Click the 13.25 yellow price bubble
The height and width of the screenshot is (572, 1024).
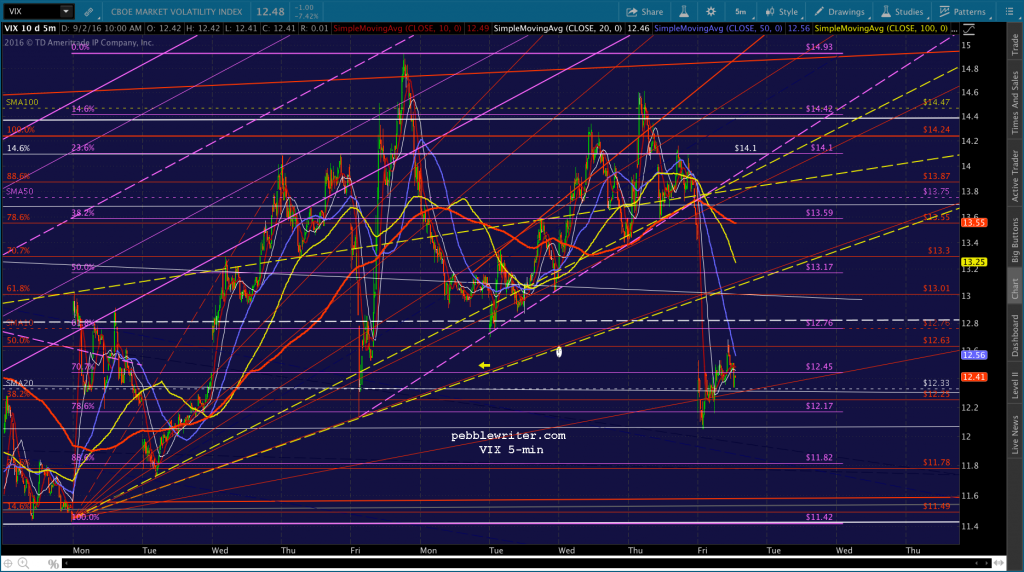[x=974, y=262]
